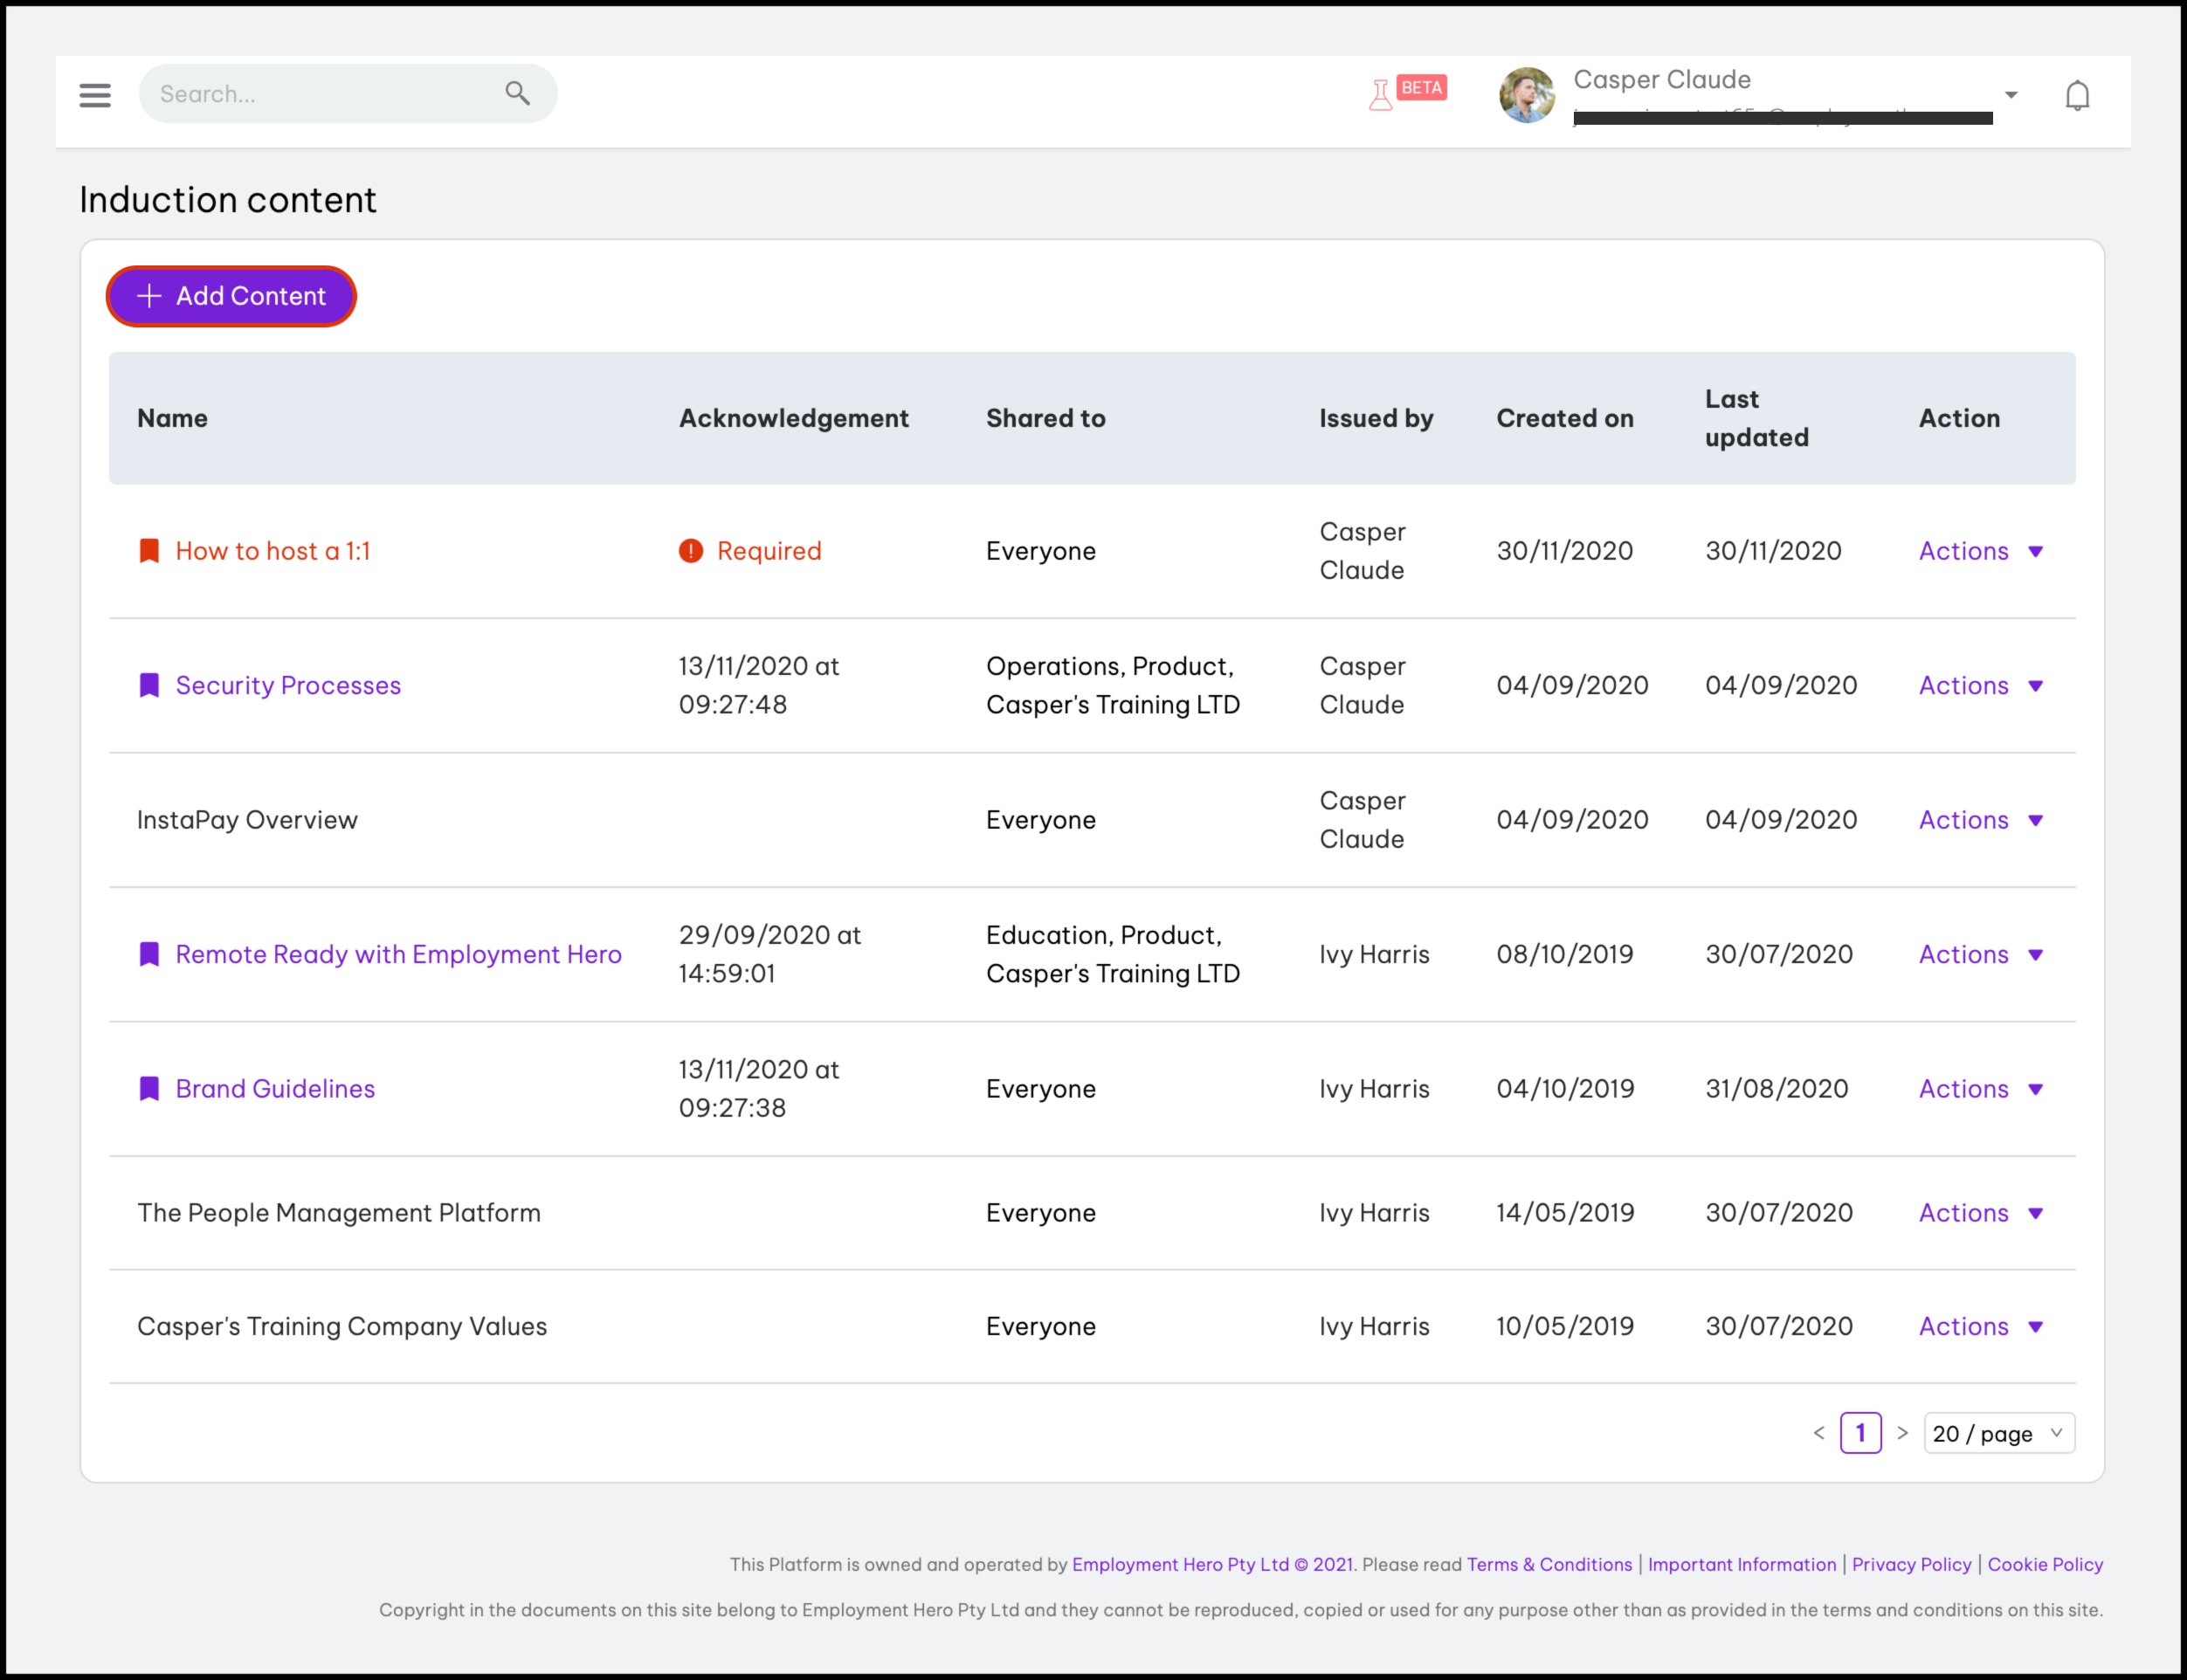Go to page 1 in pagination
2187x1680 pixels.
1860,1433
